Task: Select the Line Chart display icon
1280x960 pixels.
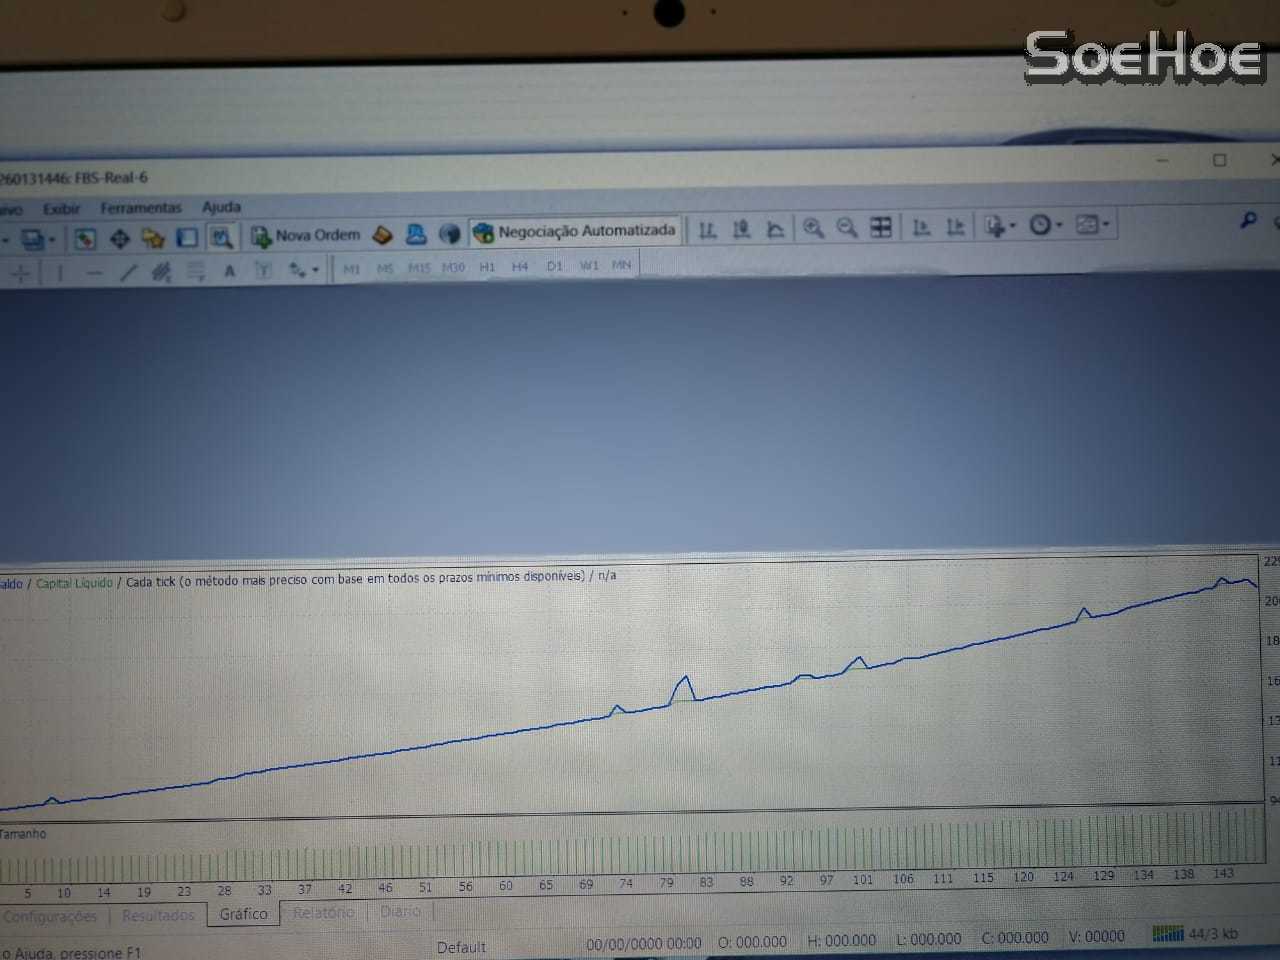Action: click(x=775, y=229)
